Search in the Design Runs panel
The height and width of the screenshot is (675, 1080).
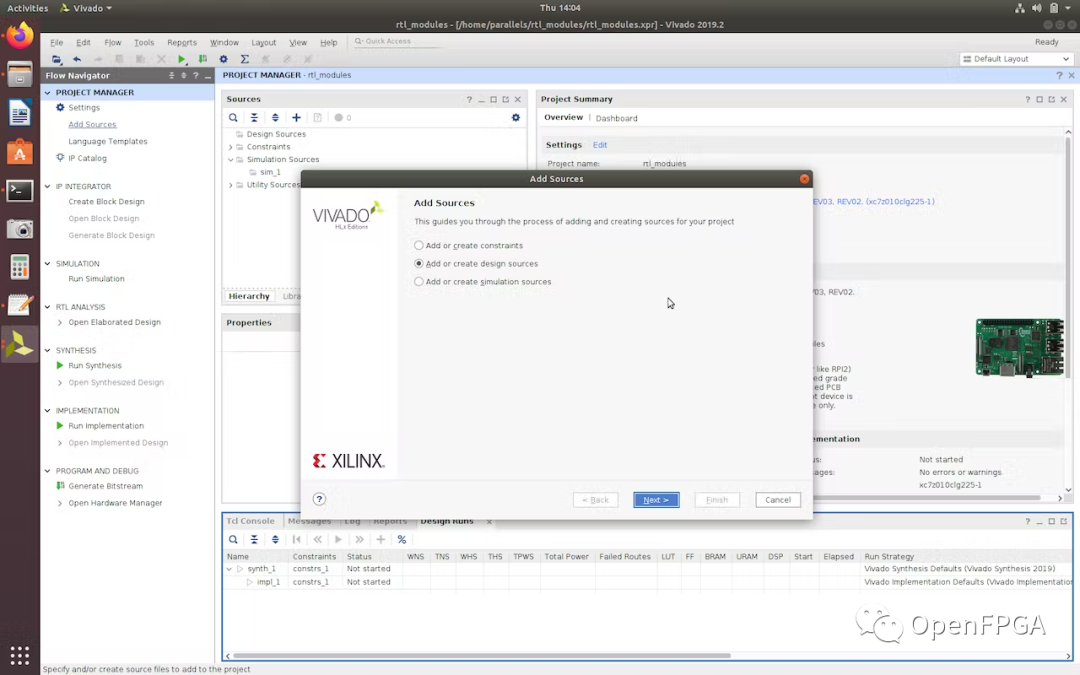pyautogui.click(x=233, y=539)
